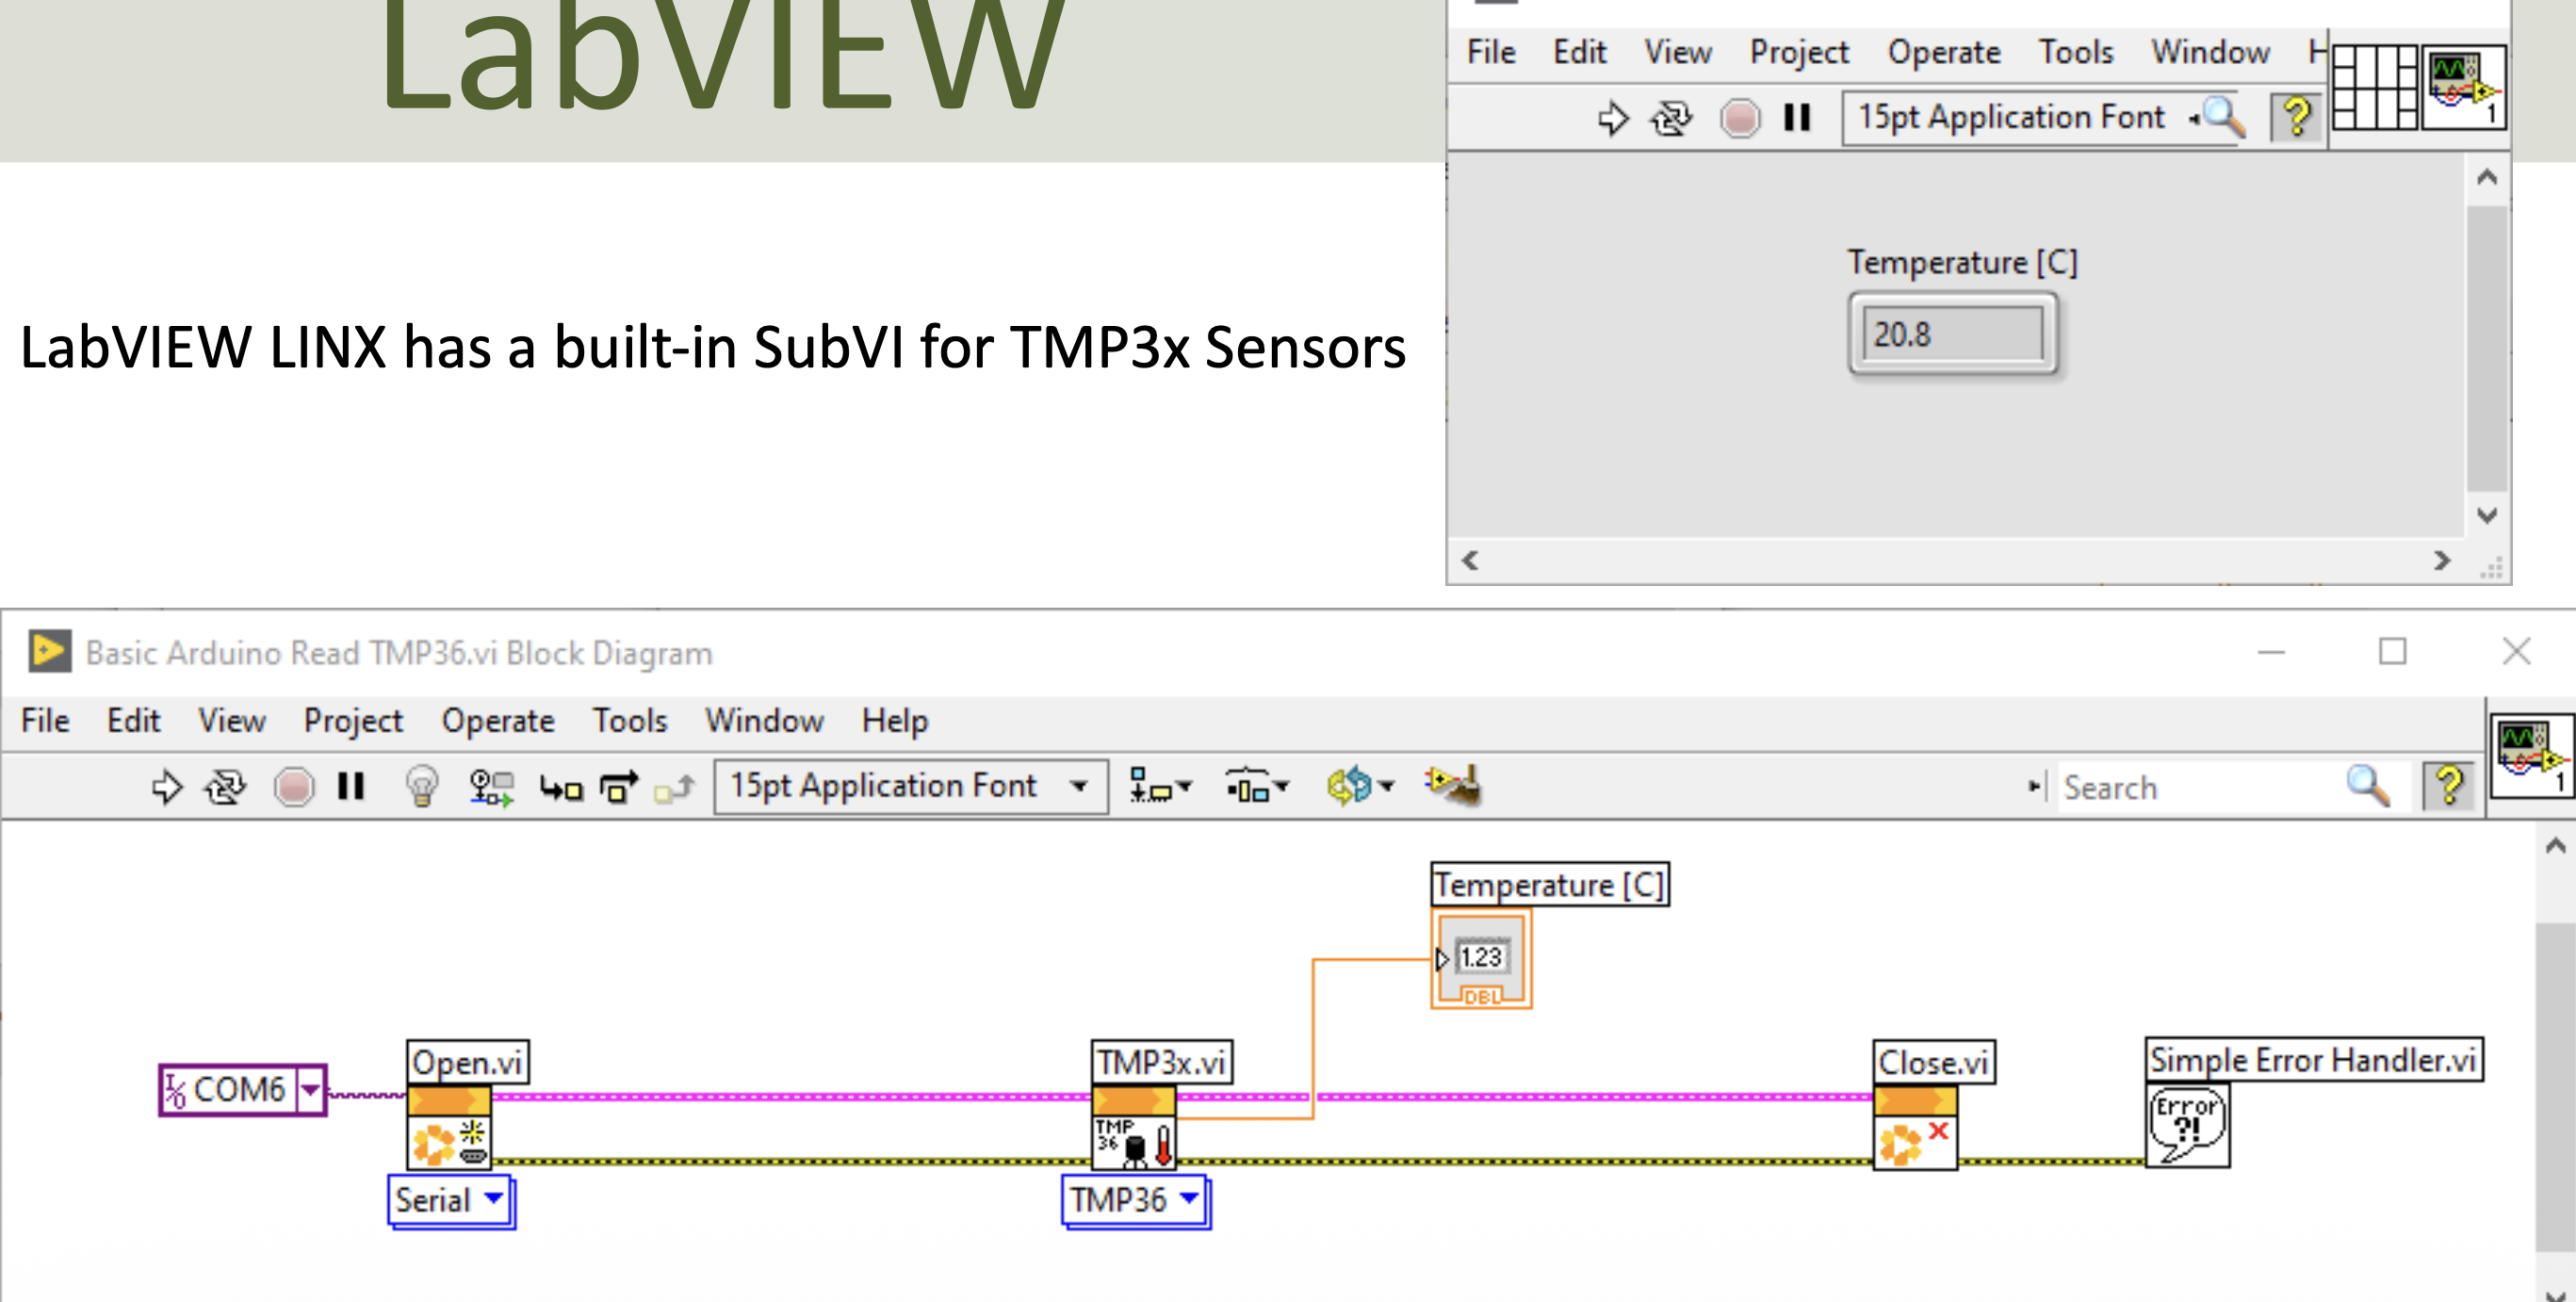The image size is (2576, 1302).
Task: Open Context Help in Block Diagram toolbar
Action: pyautogui.click(x=2450, y=786)
